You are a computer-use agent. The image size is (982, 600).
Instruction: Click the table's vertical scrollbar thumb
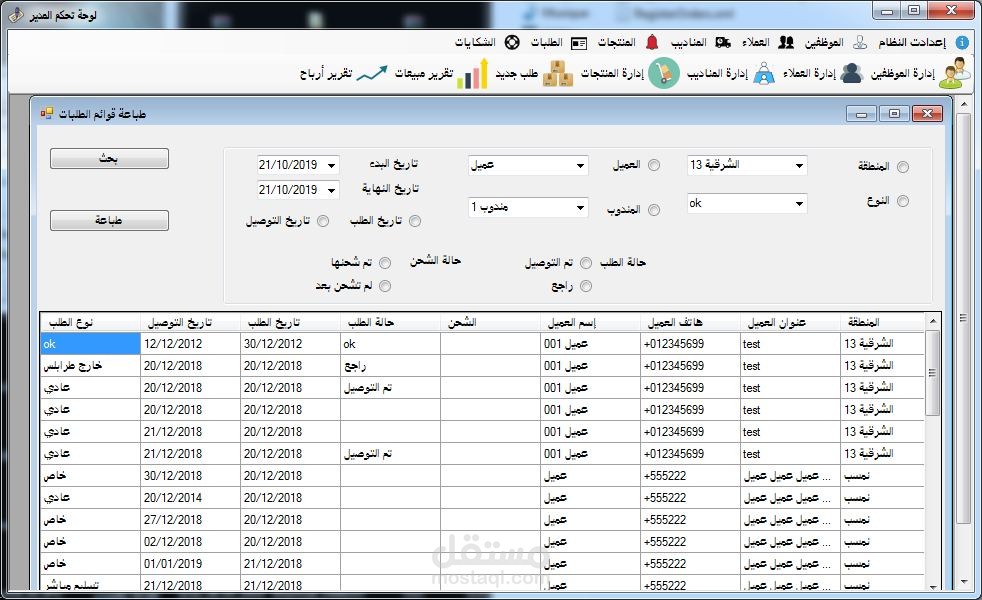933,373
